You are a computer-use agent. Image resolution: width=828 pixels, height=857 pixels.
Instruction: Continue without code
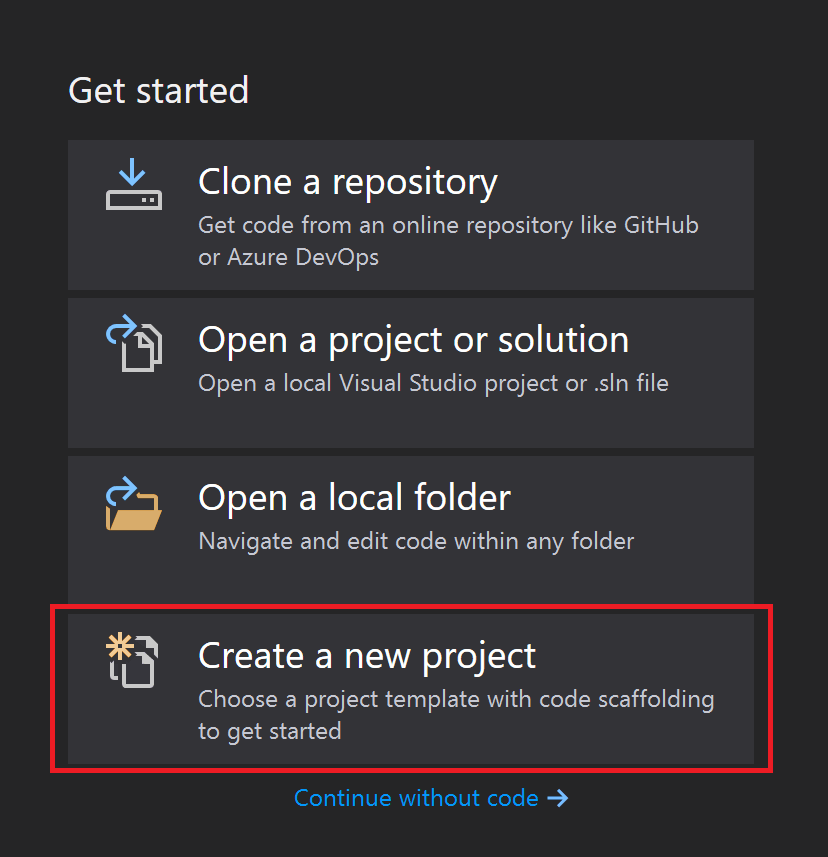(x=420, y=798)
